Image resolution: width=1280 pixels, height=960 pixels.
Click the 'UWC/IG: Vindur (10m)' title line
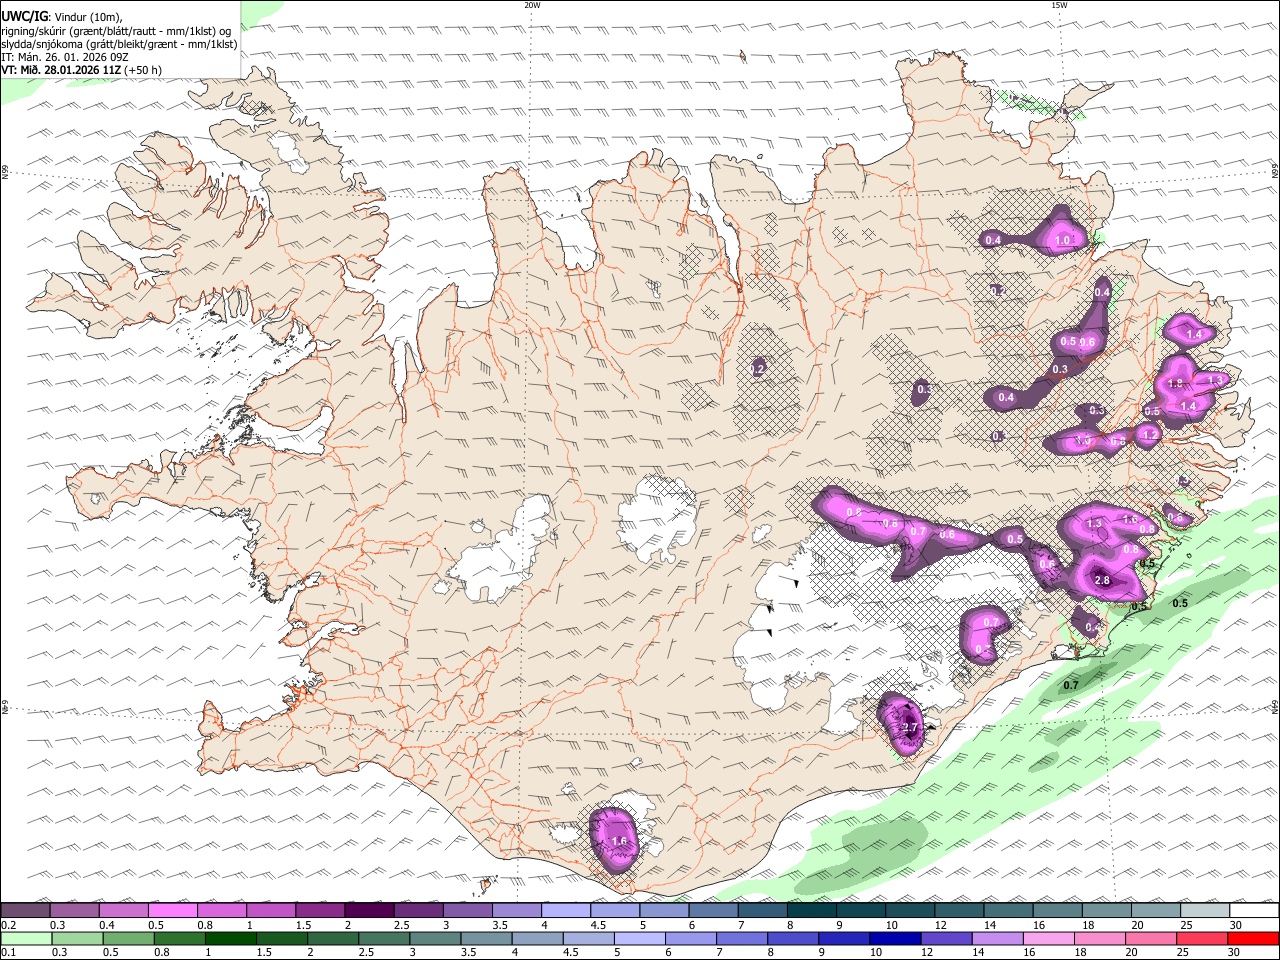tap(61, 16)
